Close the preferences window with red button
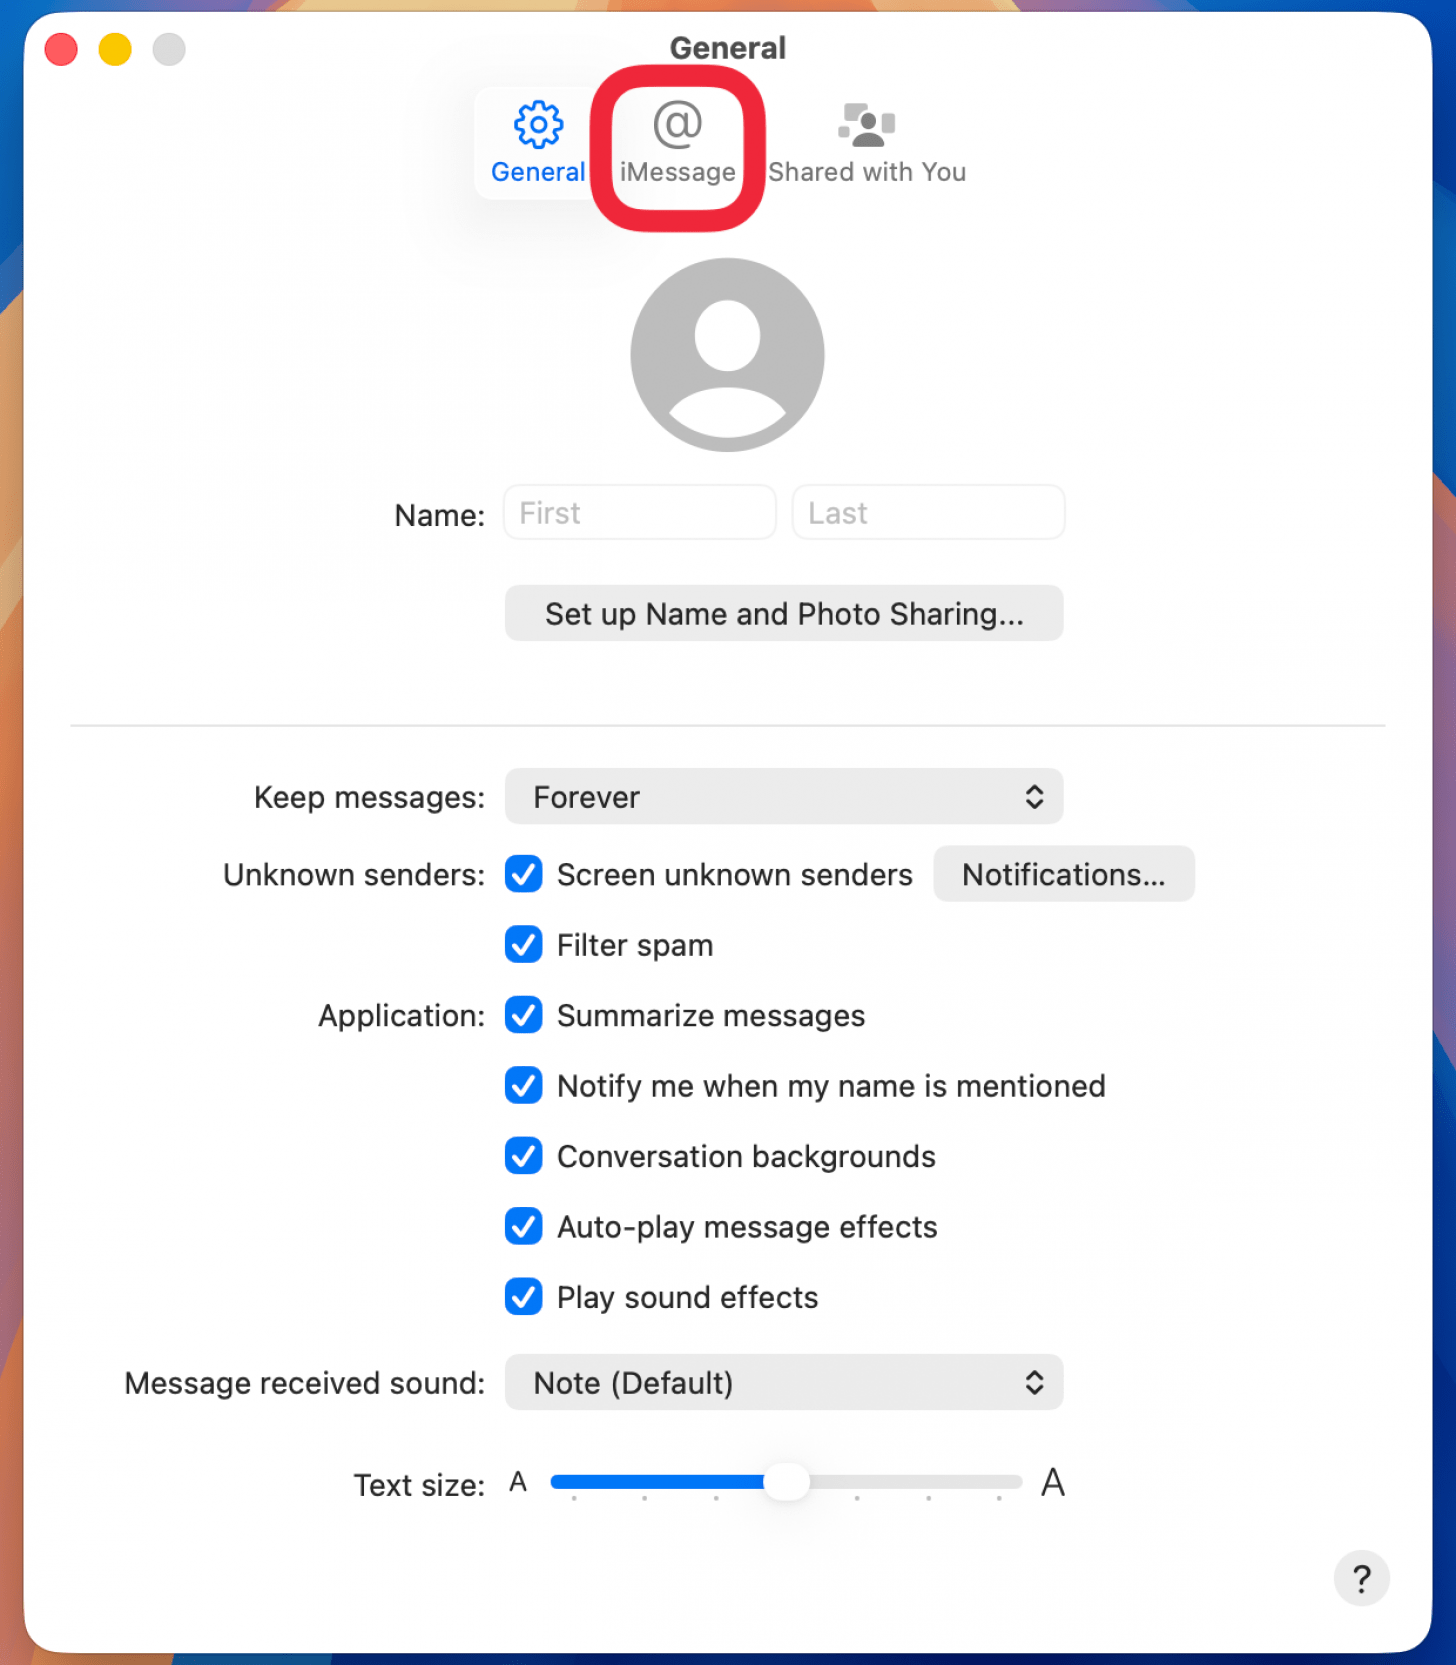 (x=61, y=49)
